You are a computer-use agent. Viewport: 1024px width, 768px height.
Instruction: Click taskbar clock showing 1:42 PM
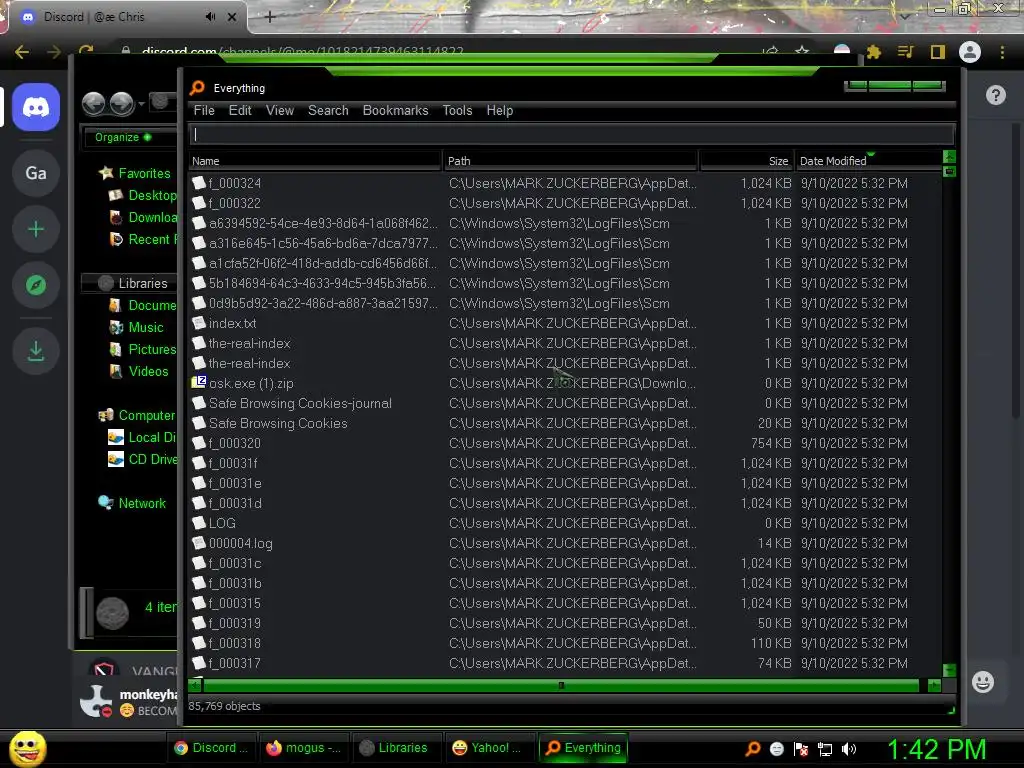936,749
